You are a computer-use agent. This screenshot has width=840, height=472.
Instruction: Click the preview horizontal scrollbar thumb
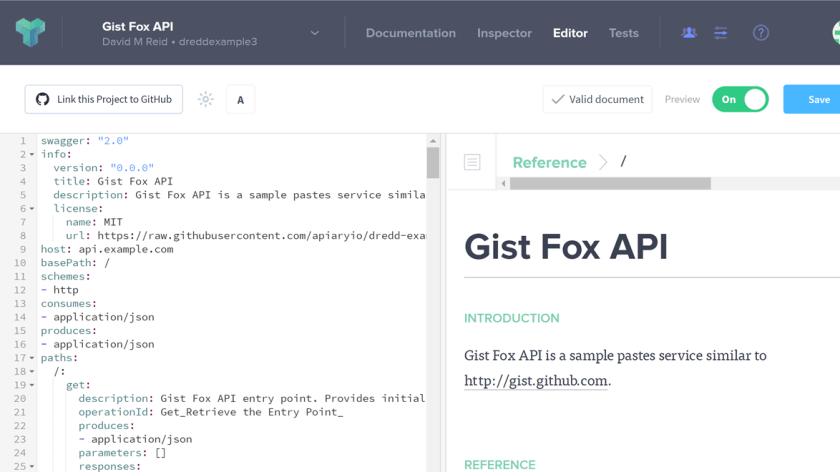click(610, 184)
